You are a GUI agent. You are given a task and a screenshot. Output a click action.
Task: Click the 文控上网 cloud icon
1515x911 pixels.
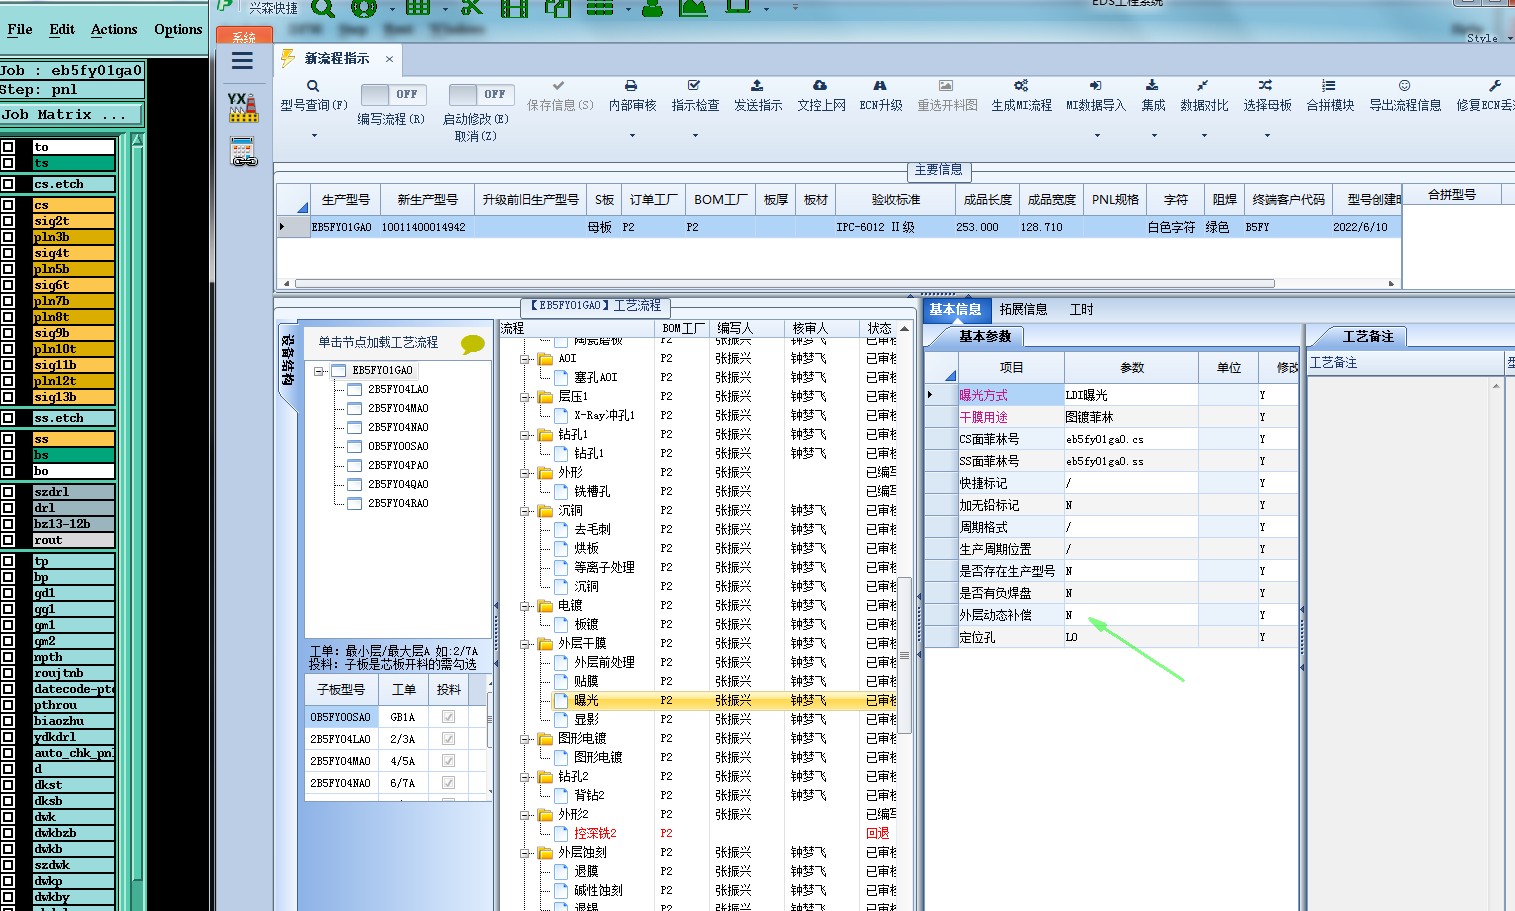tap(820, 86)
